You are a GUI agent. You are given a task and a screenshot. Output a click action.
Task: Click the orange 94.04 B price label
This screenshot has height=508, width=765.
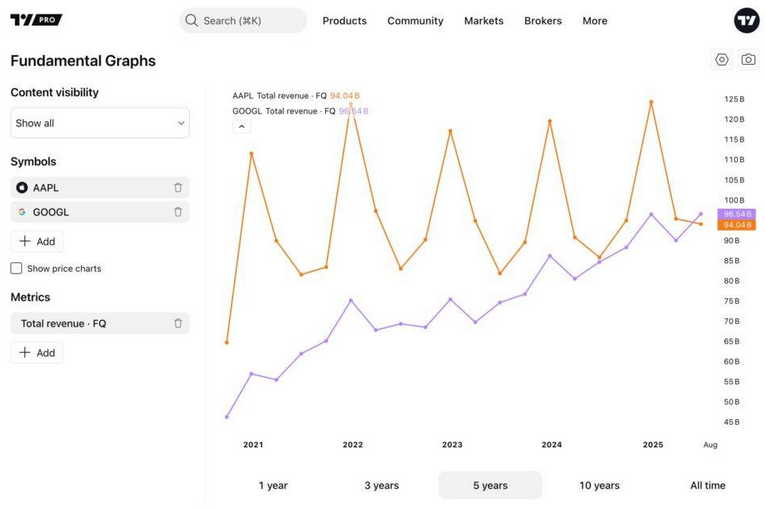coord(736,225)
